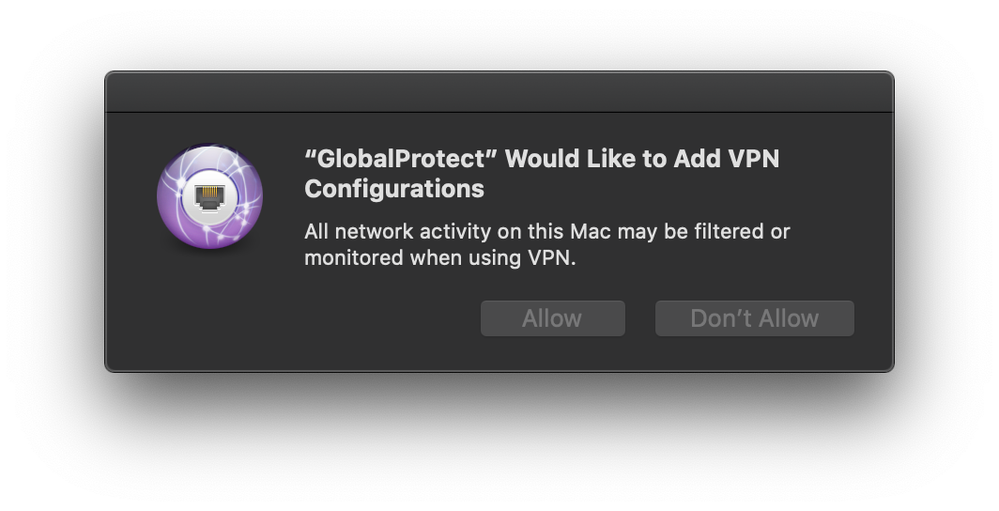Click the word "Configurations" in the heading
The width and height of the screenshot is (999, 511).
(x=394, y=189)
